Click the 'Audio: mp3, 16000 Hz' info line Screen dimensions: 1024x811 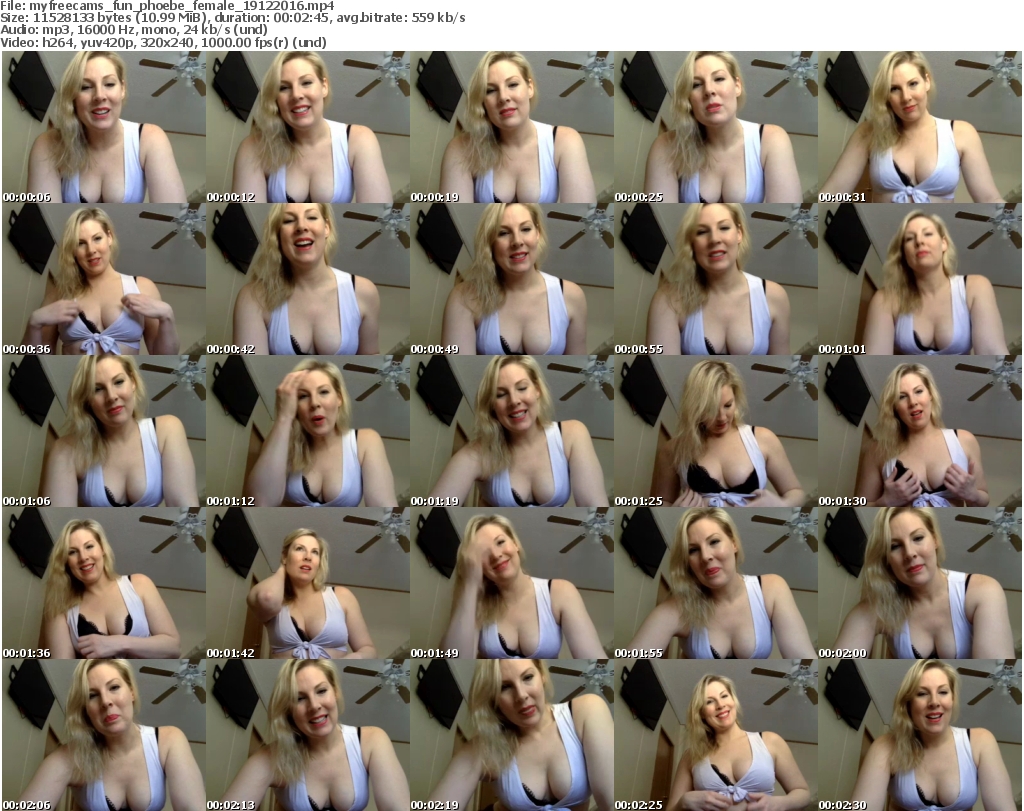(133, 30)
